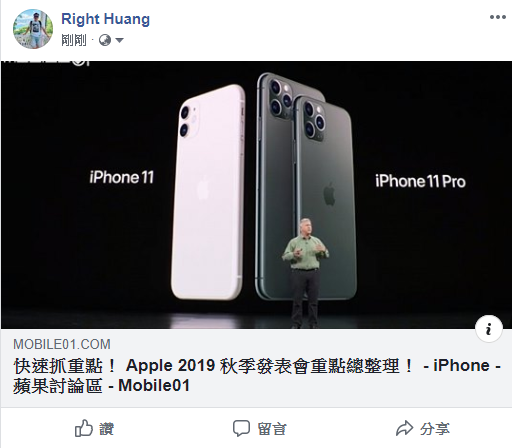Click the green iPhone 11 Pro's triple camera
The width and height of the screenshot is (512, 448).
pos(314,122)
